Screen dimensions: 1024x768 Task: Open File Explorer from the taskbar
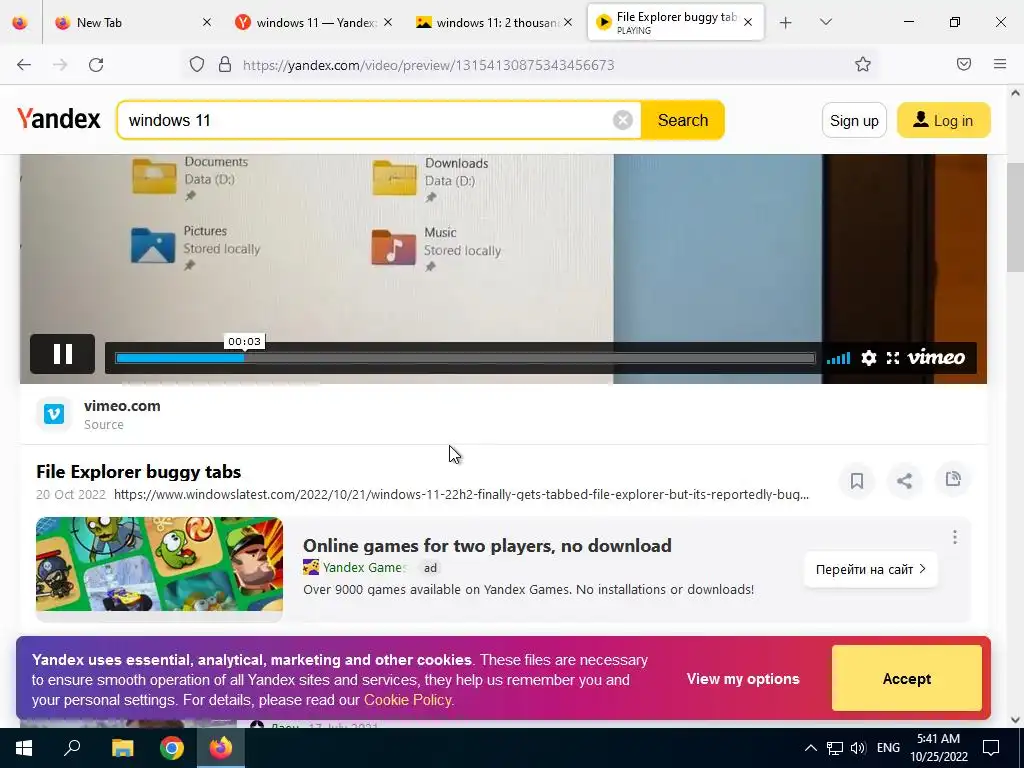[x=122, y=748]
